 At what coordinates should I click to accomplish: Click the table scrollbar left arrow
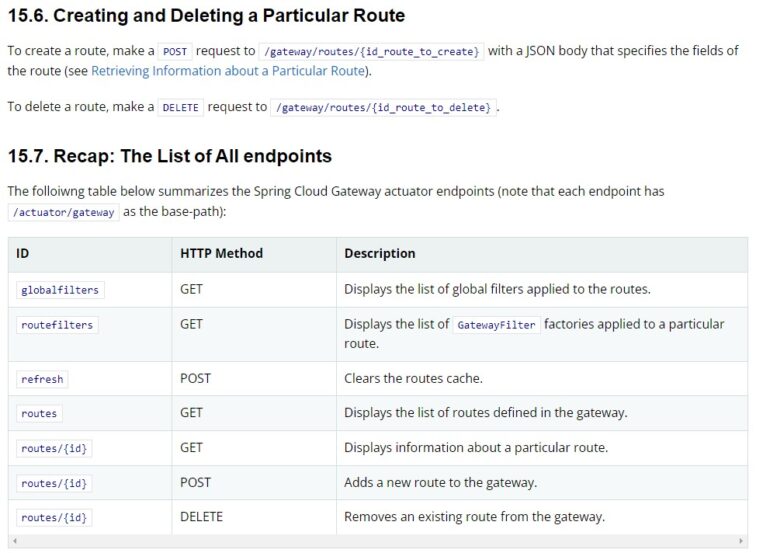(x=15, y=541)
